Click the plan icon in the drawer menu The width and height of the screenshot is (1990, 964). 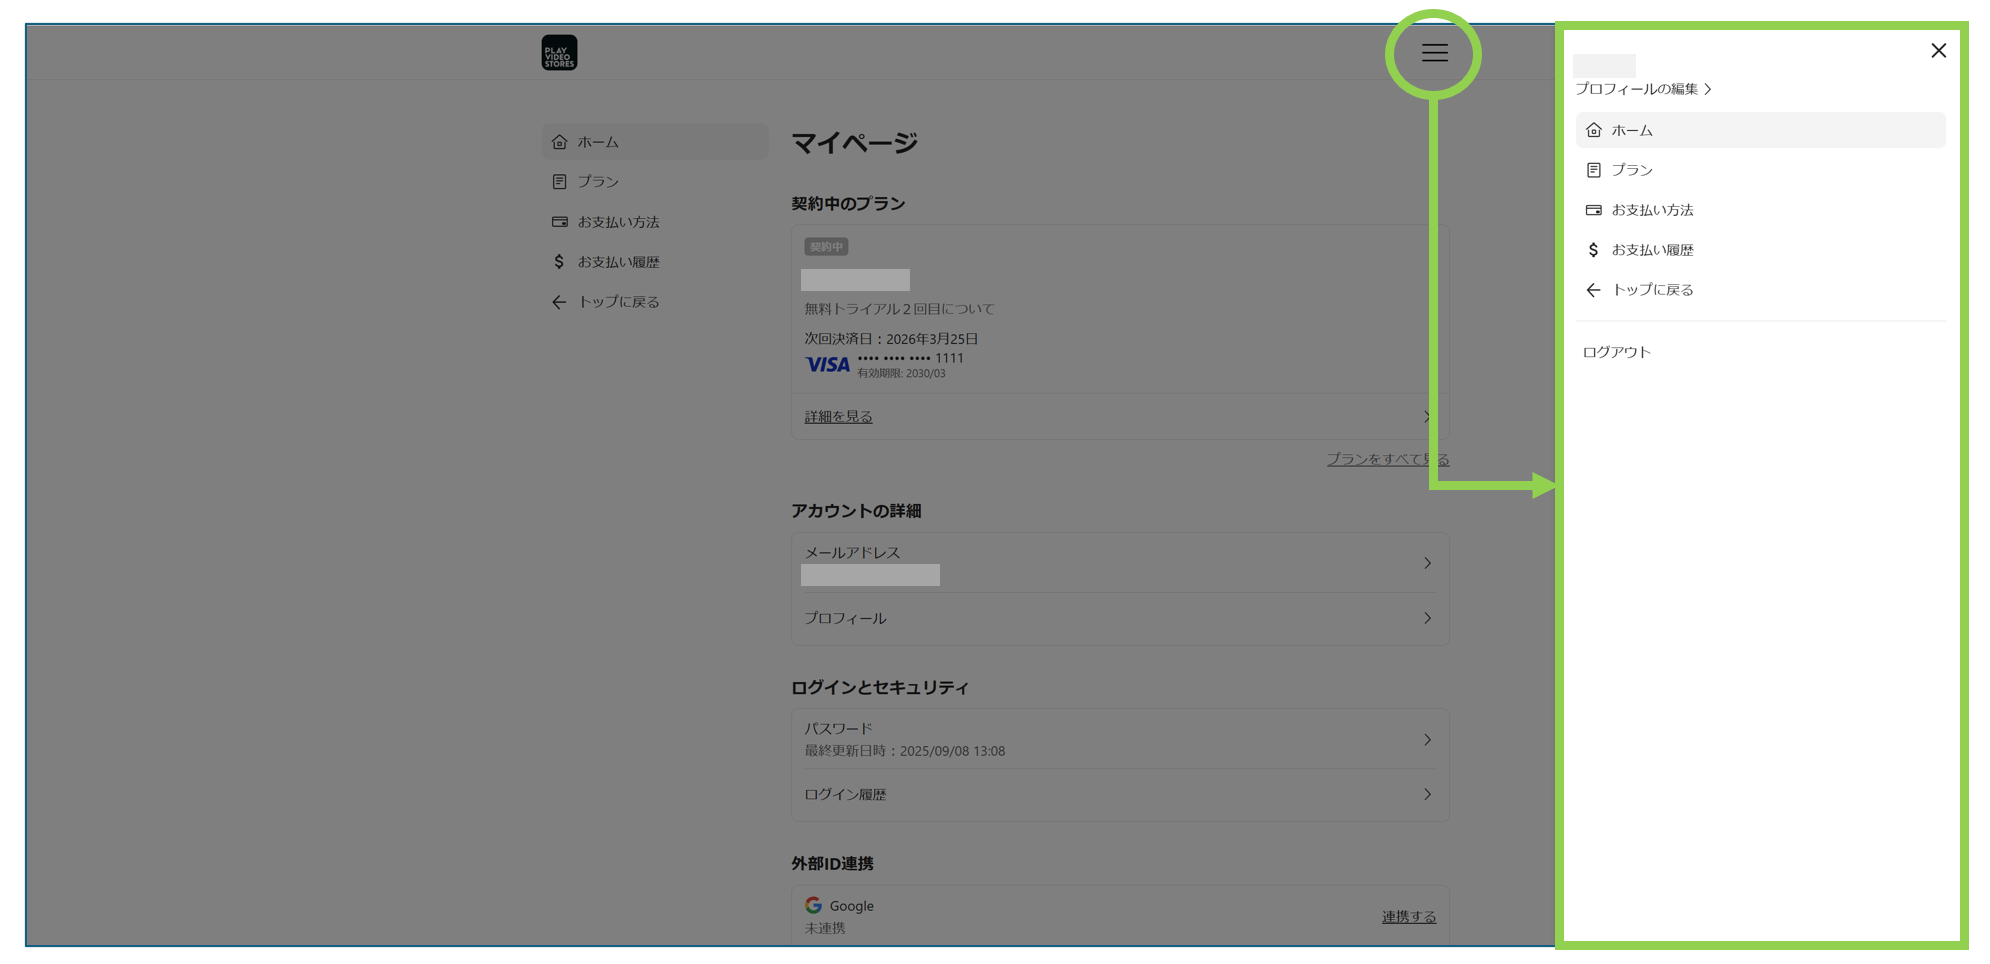1594,170
